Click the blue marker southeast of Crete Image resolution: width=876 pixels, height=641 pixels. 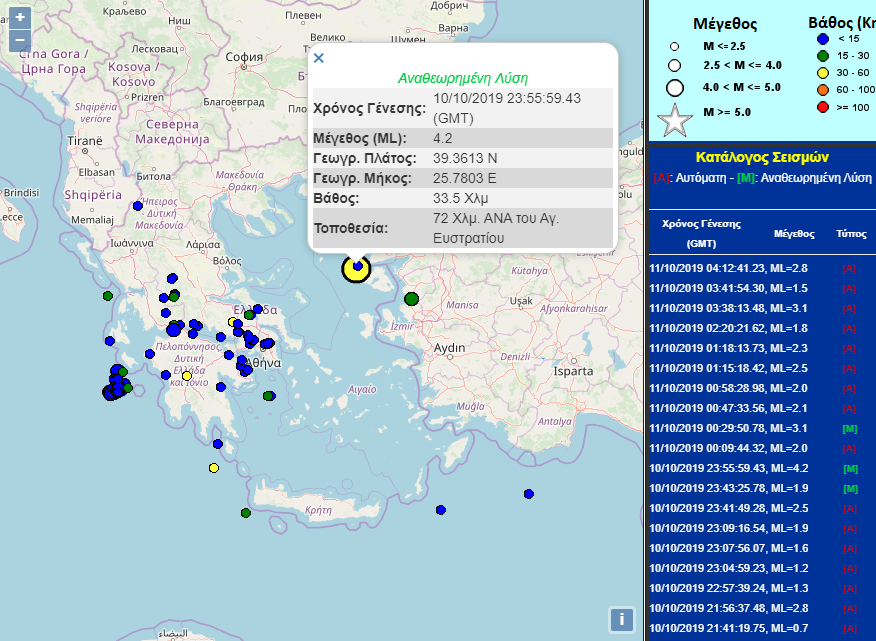point(528,493)
